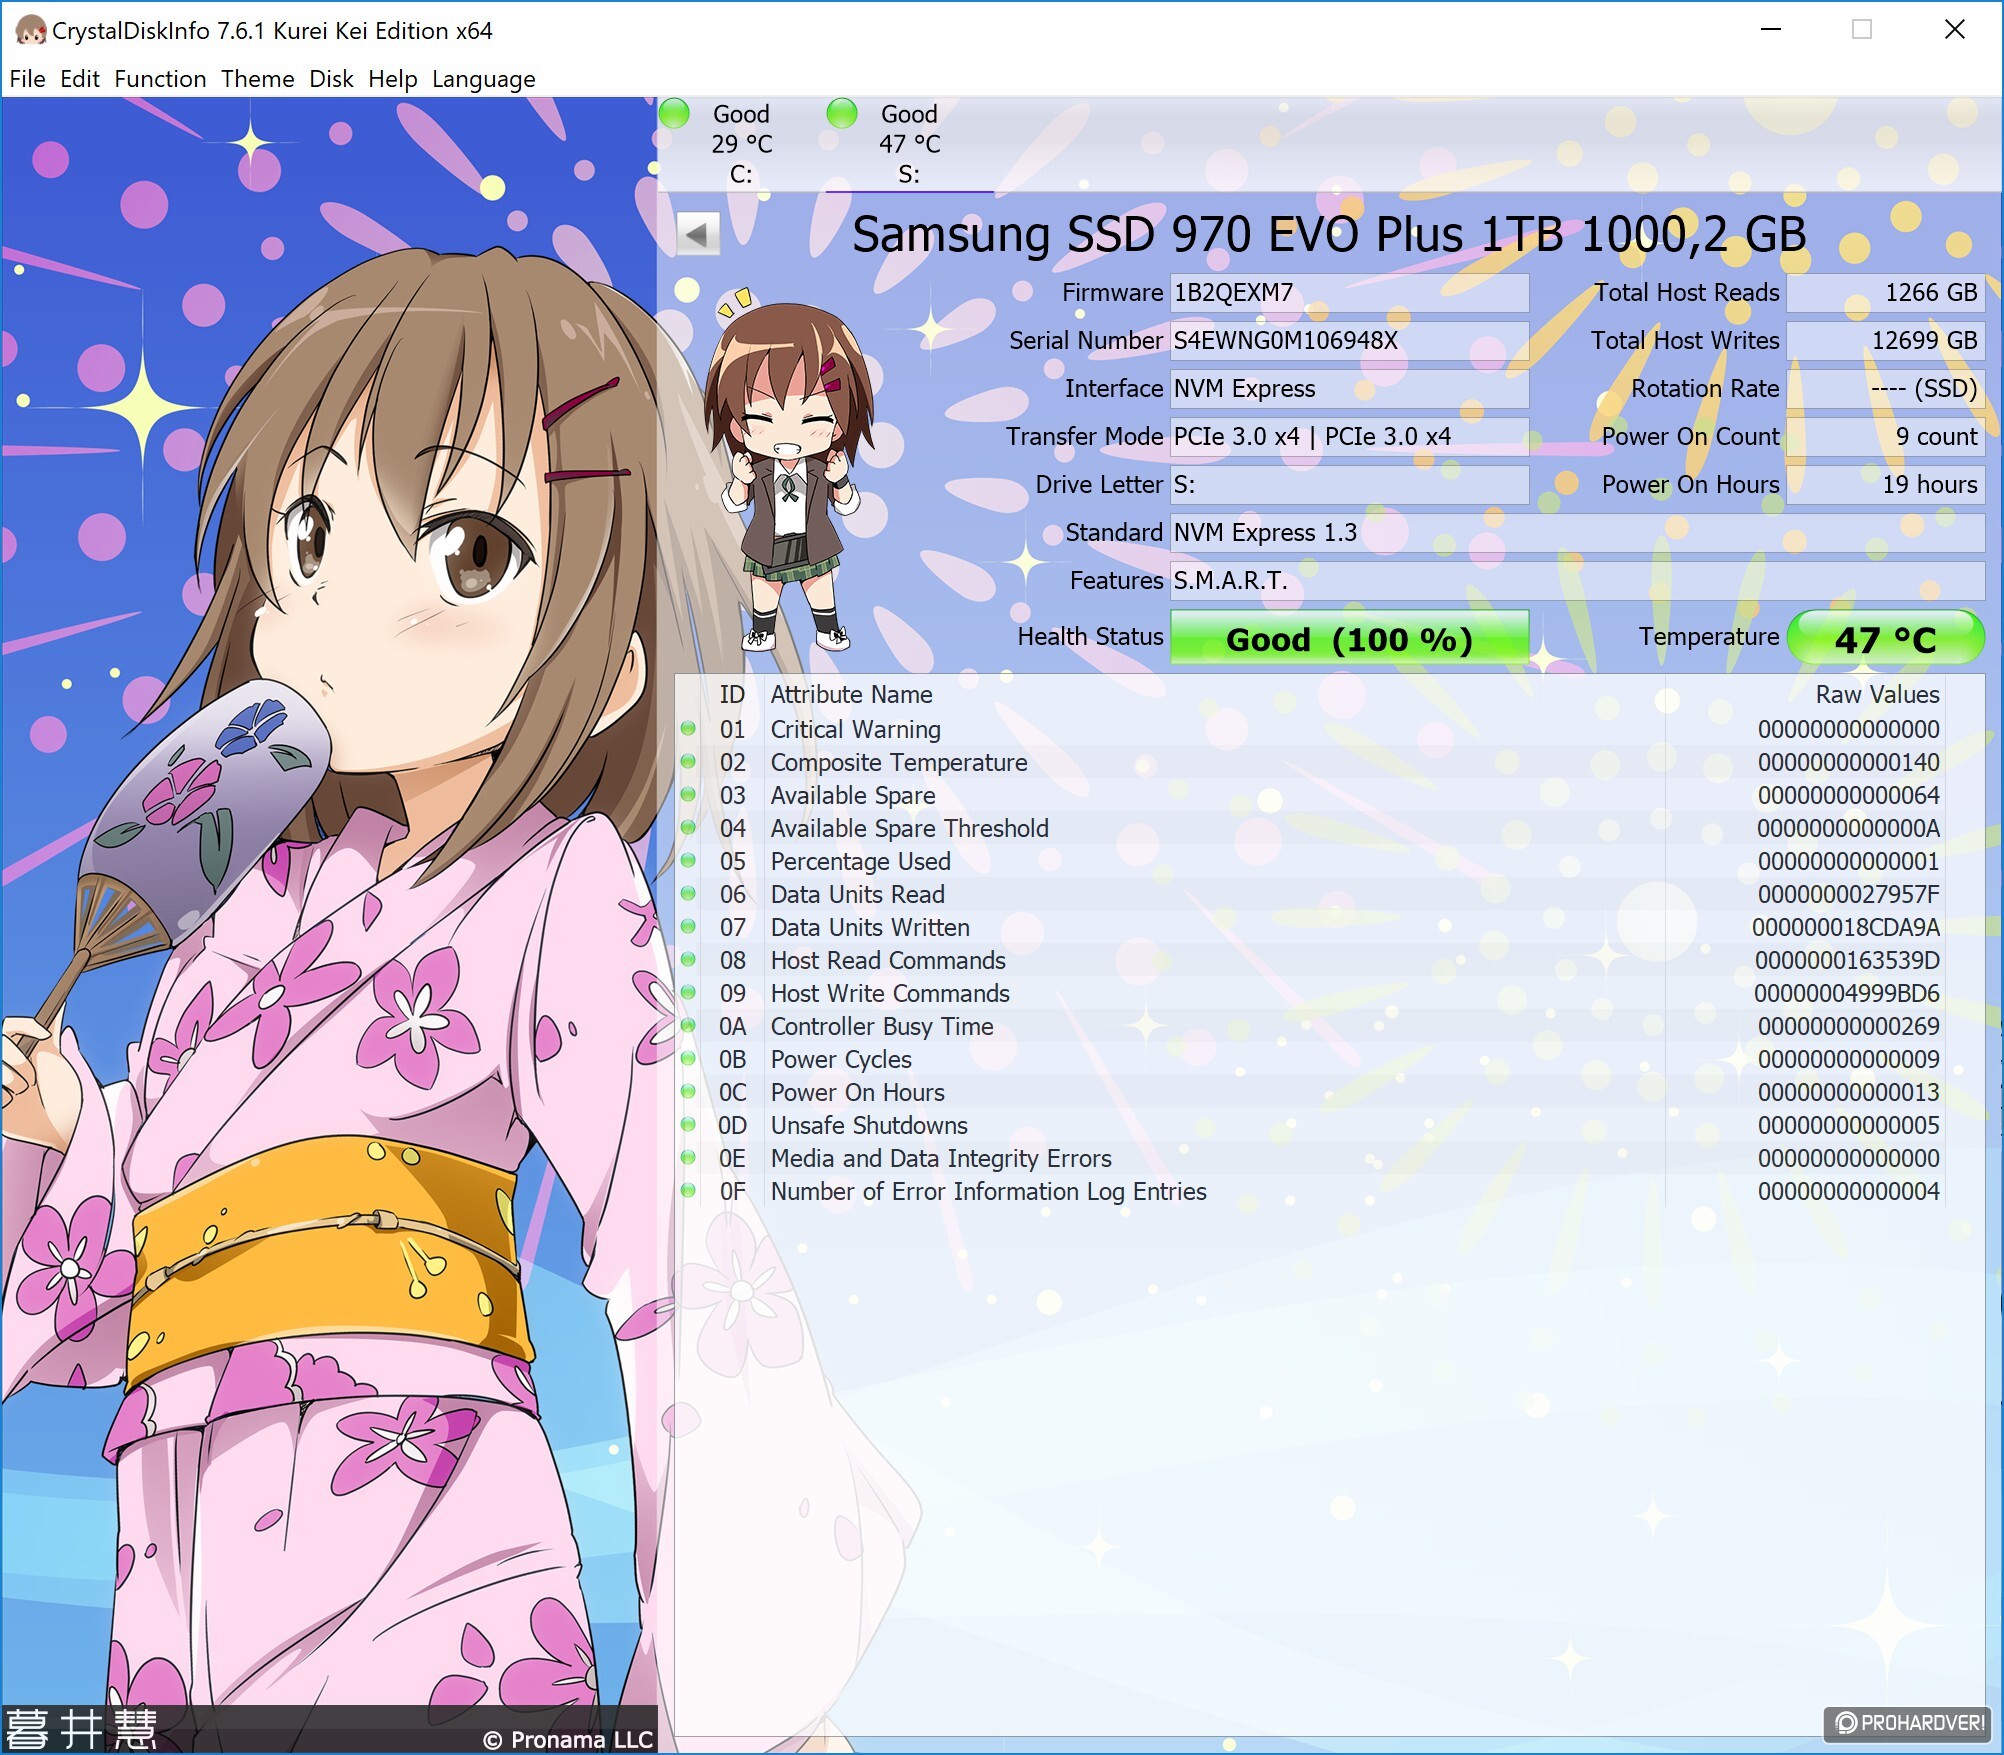
Task: Click the Pronama LLC copyright text
Action: pos(568,1739)
